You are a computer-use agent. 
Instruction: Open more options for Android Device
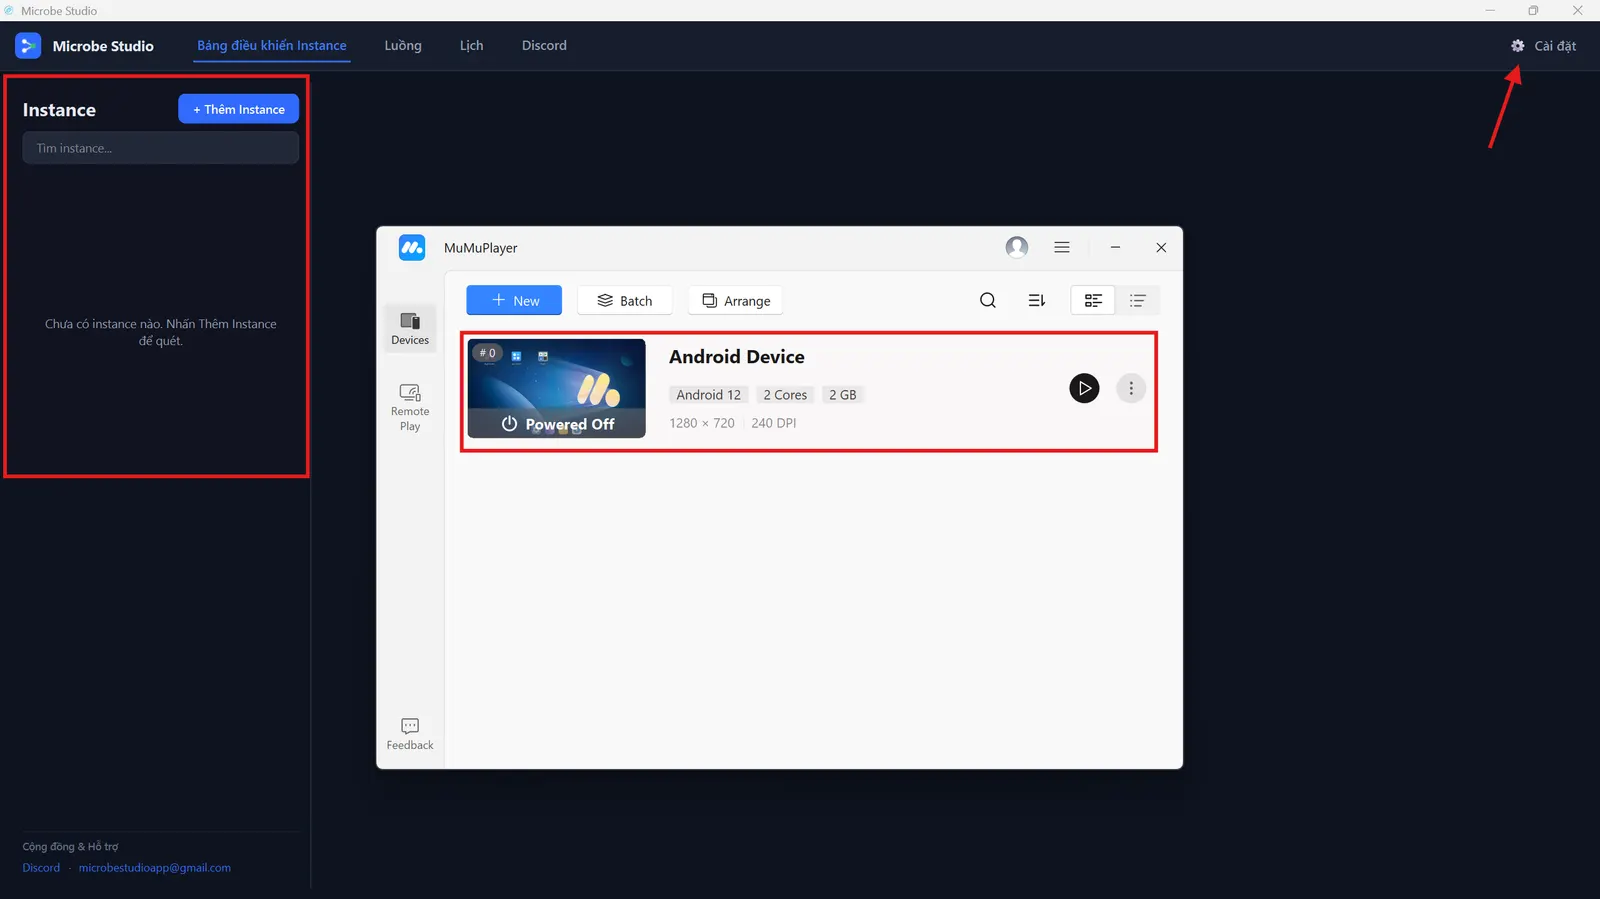(x=1131, y=388)
